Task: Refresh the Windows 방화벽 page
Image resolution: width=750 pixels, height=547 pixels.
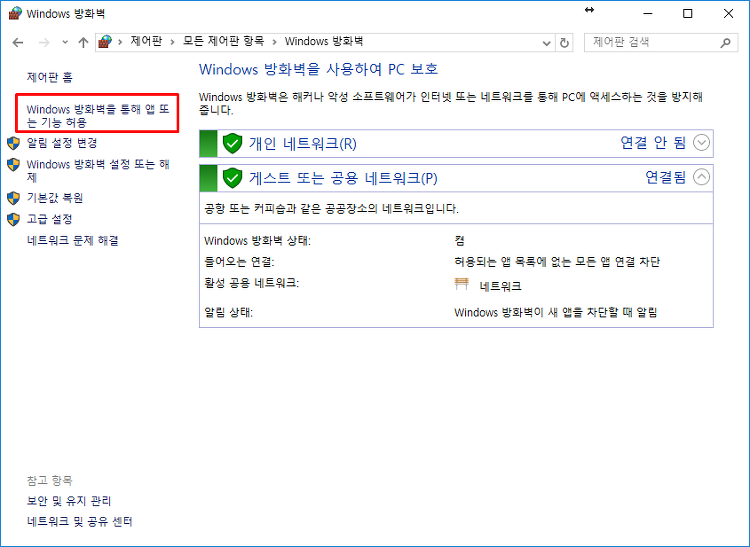Action: [564, 43]
